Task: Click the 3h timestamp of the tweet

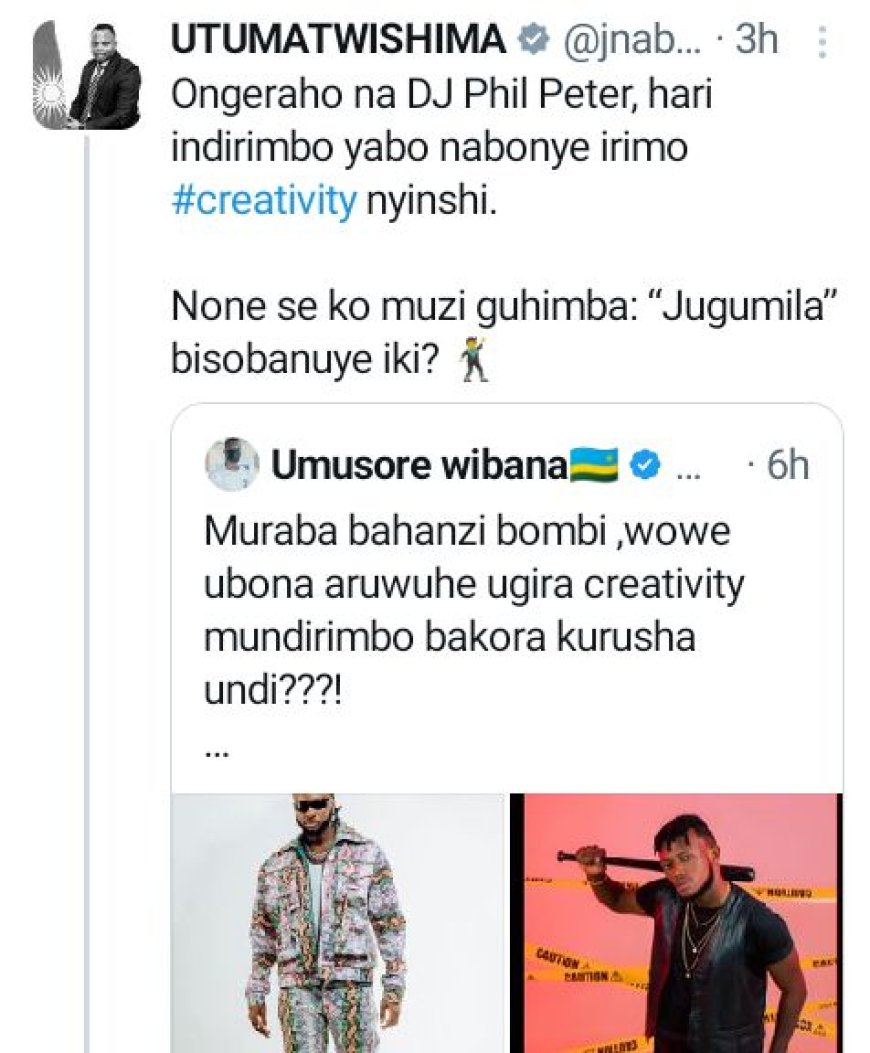Action: click(x=756, y=41)
